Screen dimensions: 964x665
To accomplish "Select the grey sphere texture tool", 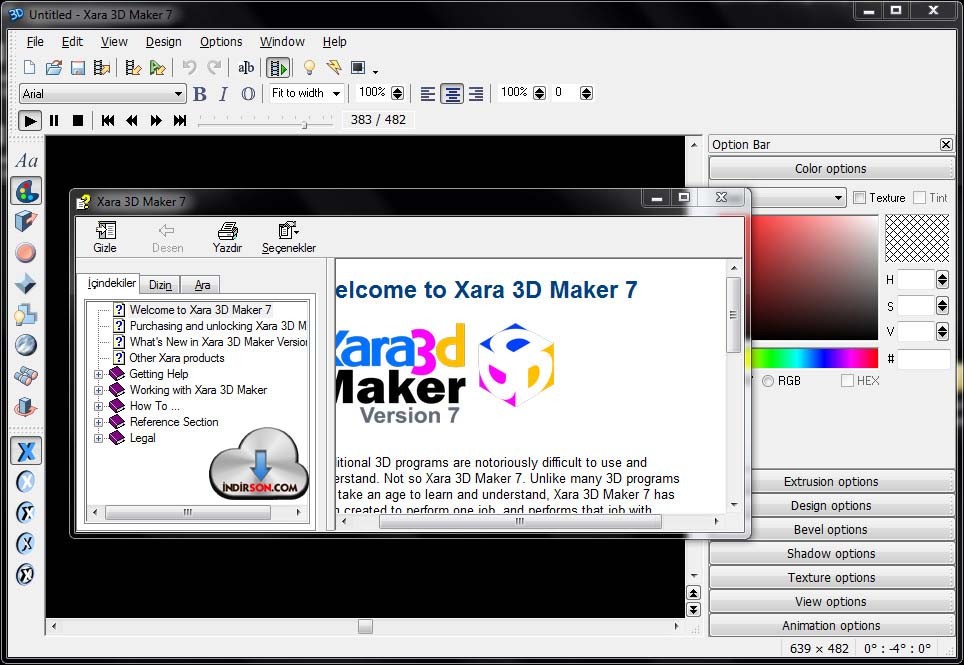I will coord(26,345).
